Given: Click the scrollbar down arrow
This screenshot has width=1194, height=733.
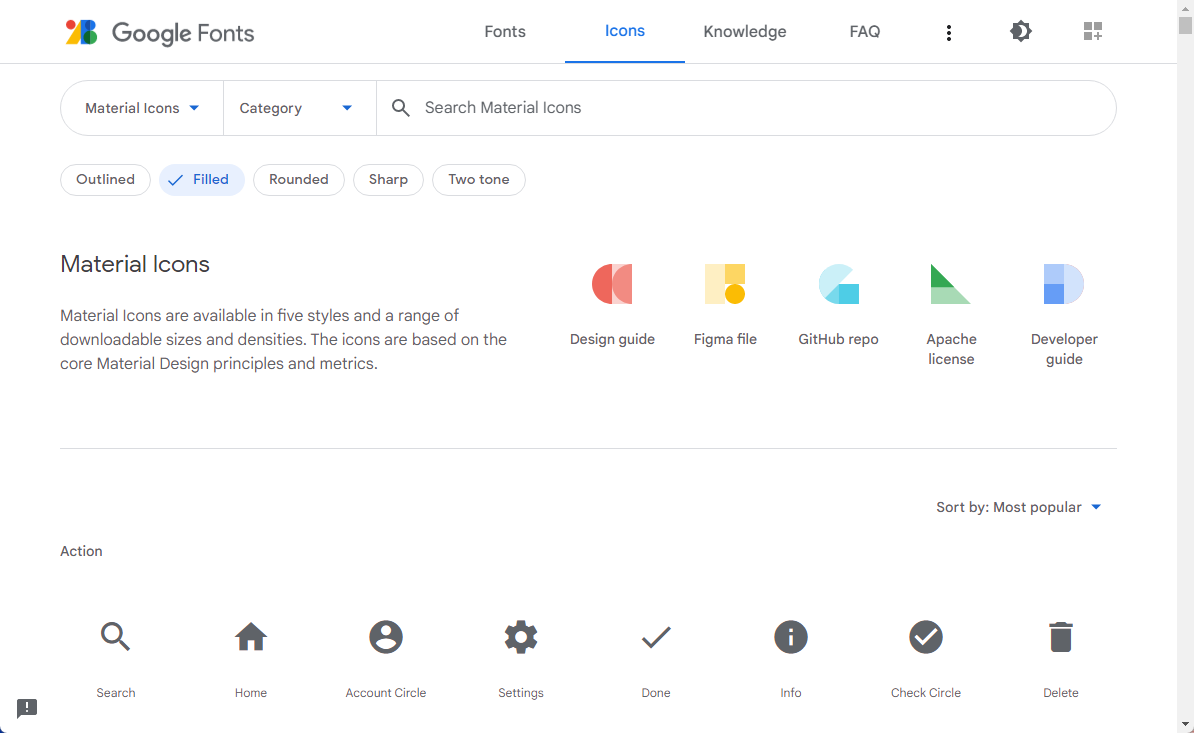Looking at the screenshot, I should (x=1185, y=725).
